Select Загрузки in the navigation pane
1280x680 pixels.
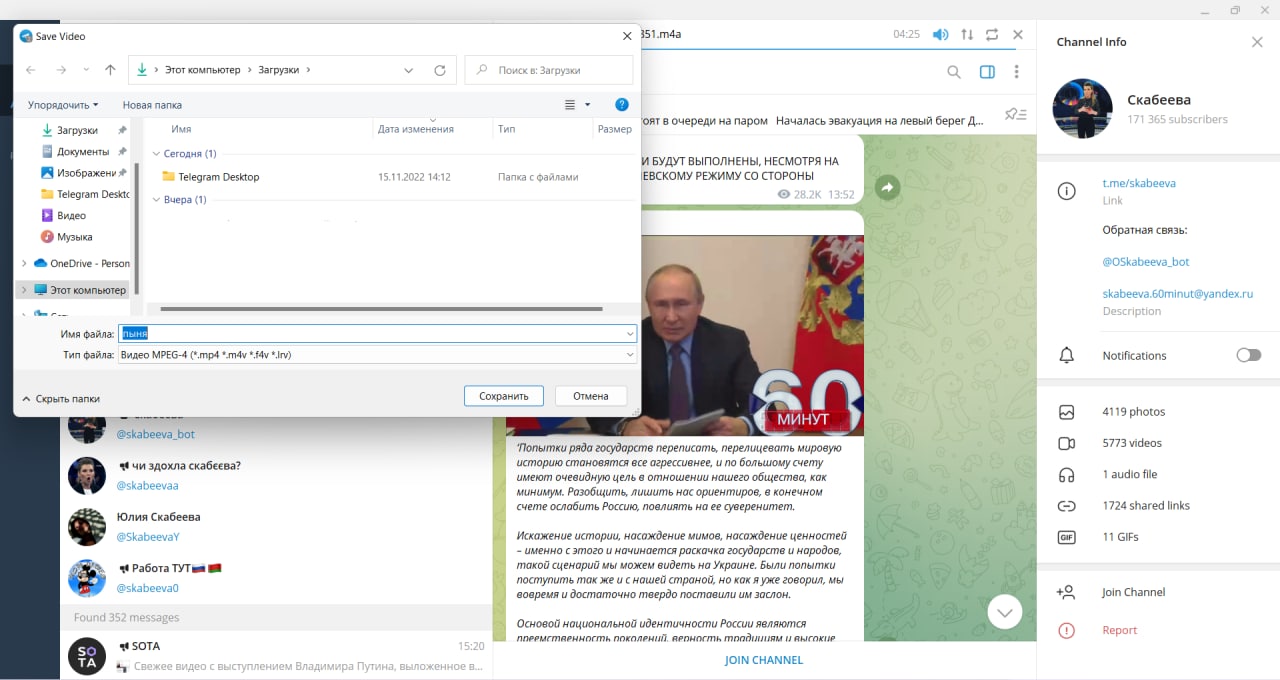(x=77, y=130)
